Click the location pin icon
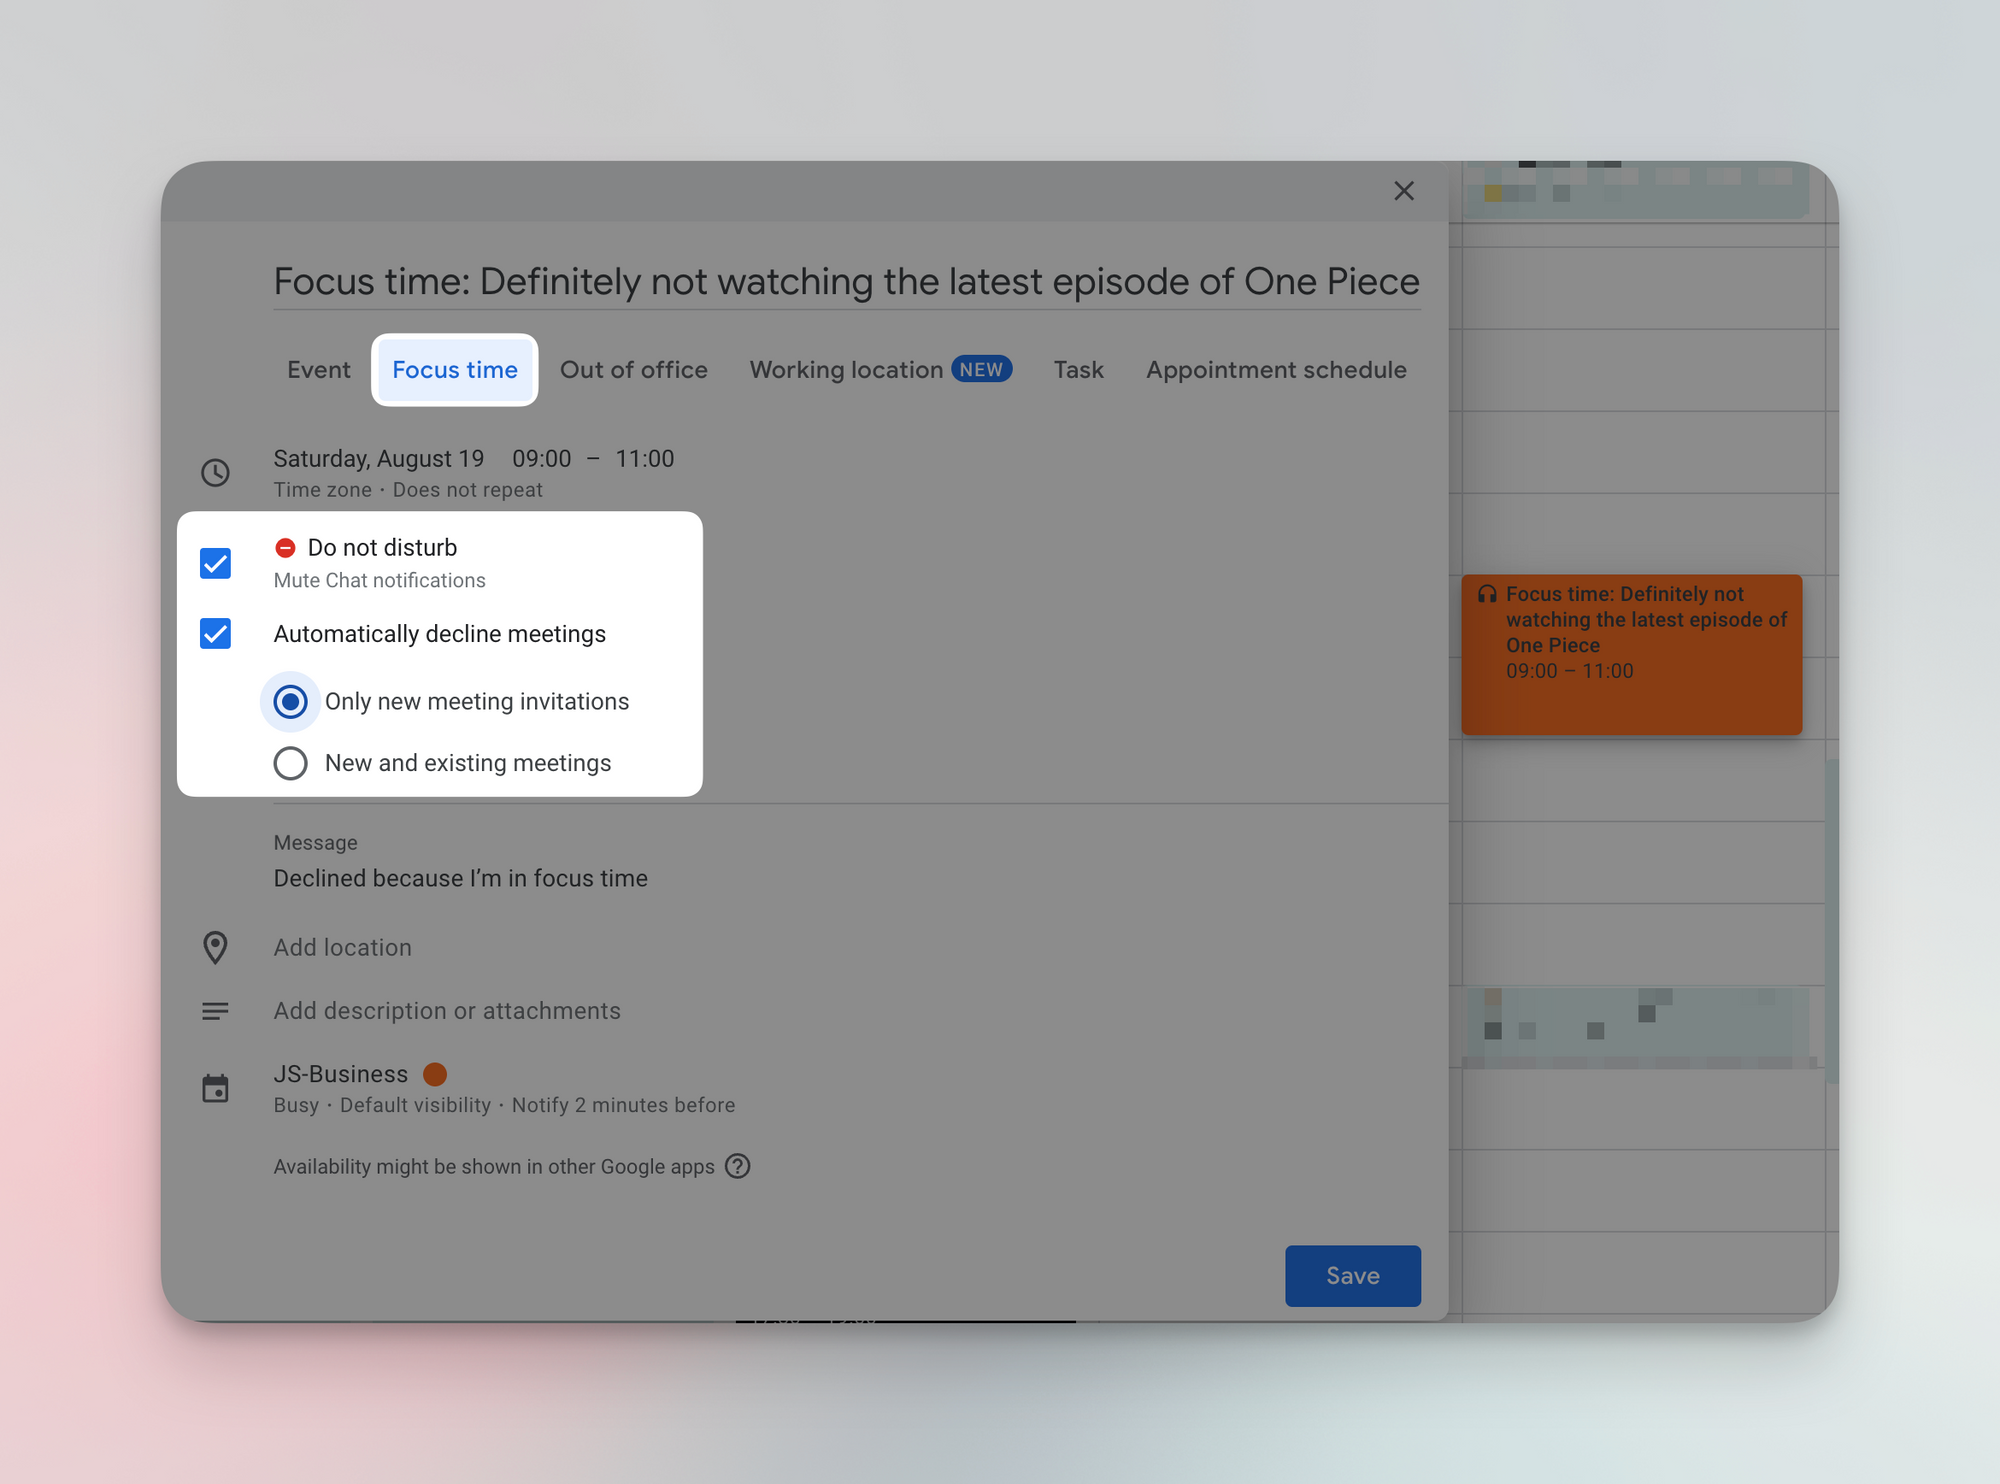 point(215,947)
